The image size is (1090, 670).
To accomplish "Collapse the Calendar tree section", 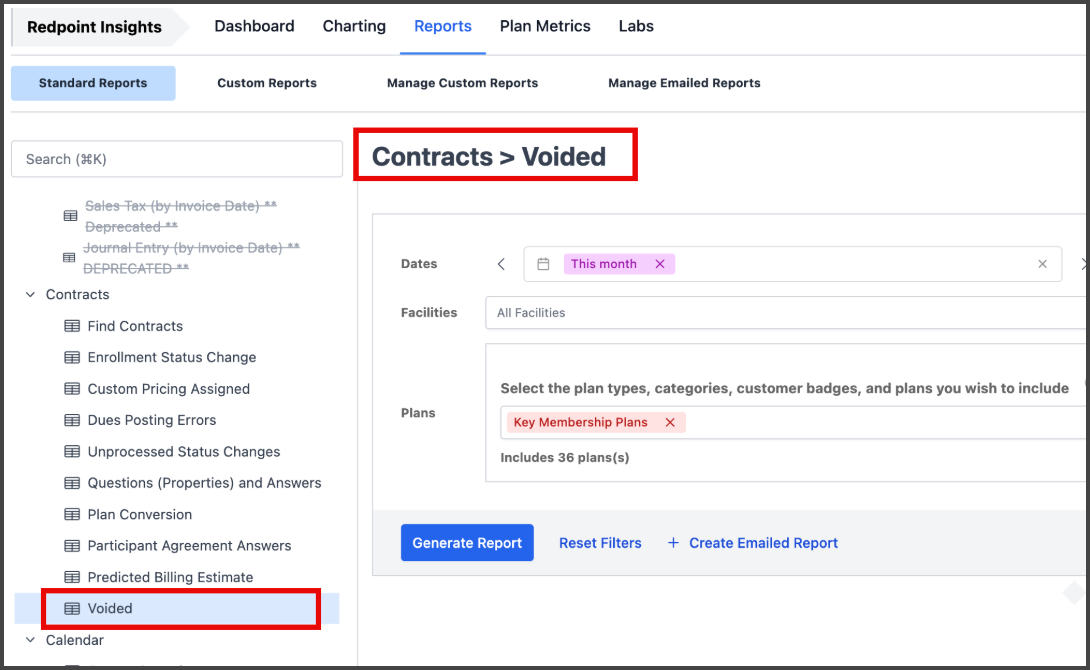I will (31, 640).
